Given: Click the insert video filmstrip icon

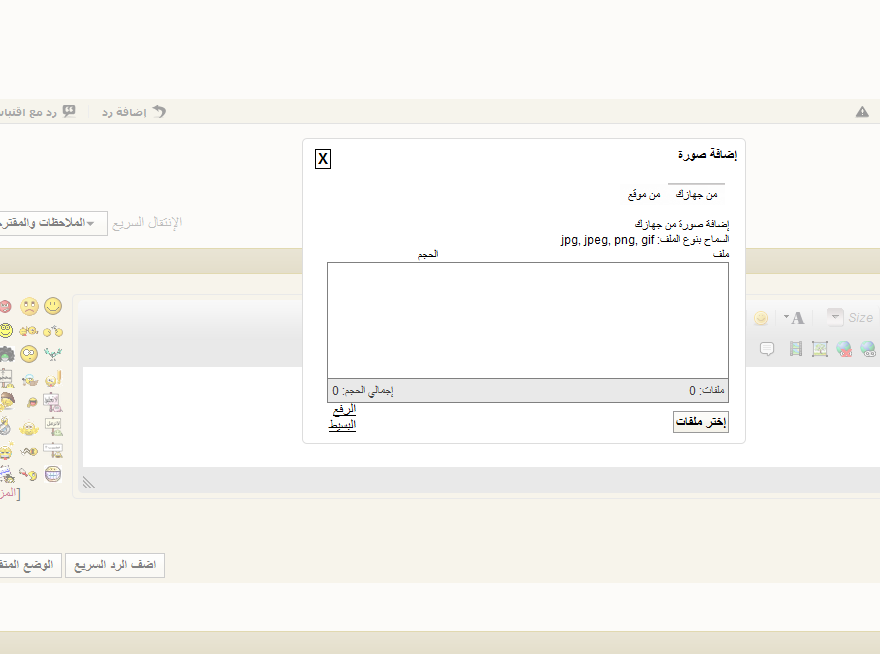Looking at the screenshot, I should (x=795, y=349).
